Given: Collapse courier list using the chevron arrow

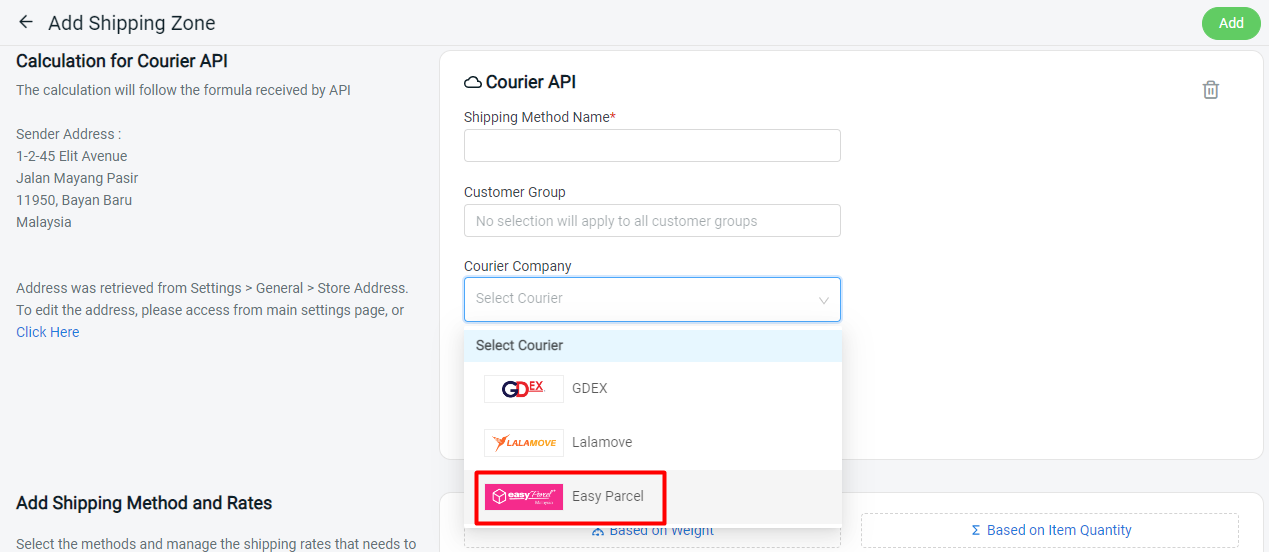Looking at the screenshot, I should coord(824,300).
